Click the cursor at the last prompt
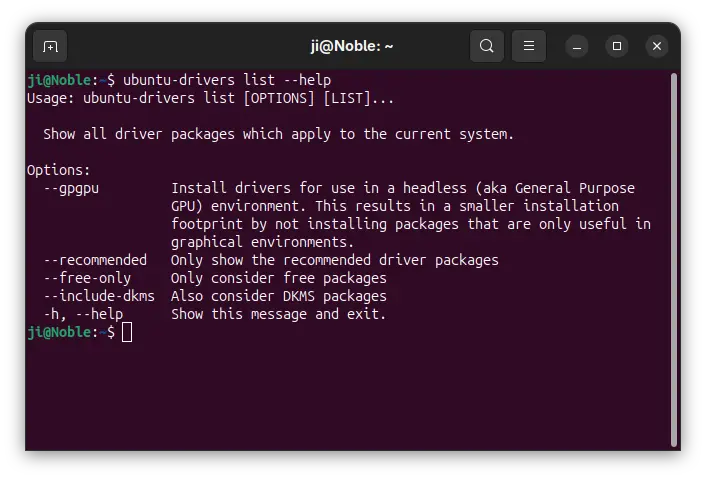The width and height of the screenshot is (706, 479). point(127,332)
